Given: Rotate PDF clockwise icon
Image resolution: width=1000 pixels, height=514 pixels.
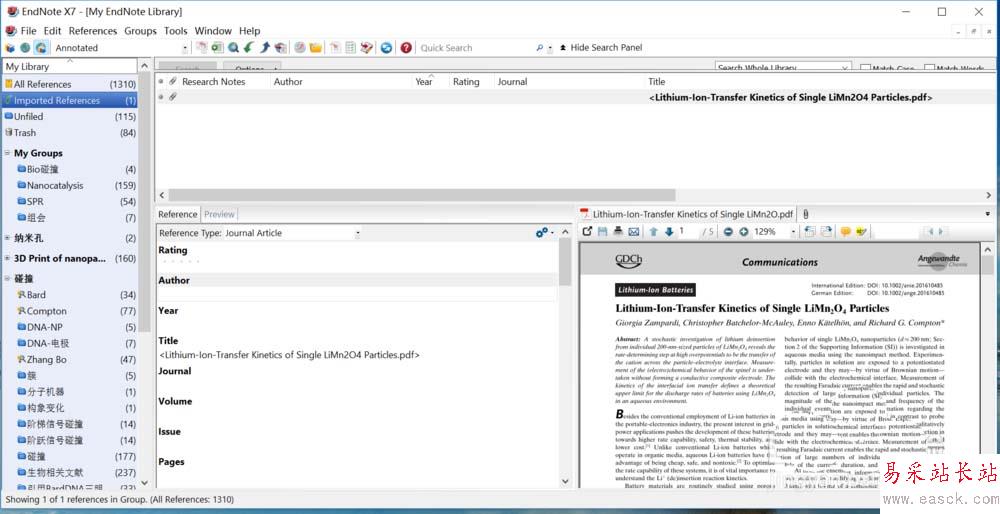Looking at the screenshot, I should [826, 232].
